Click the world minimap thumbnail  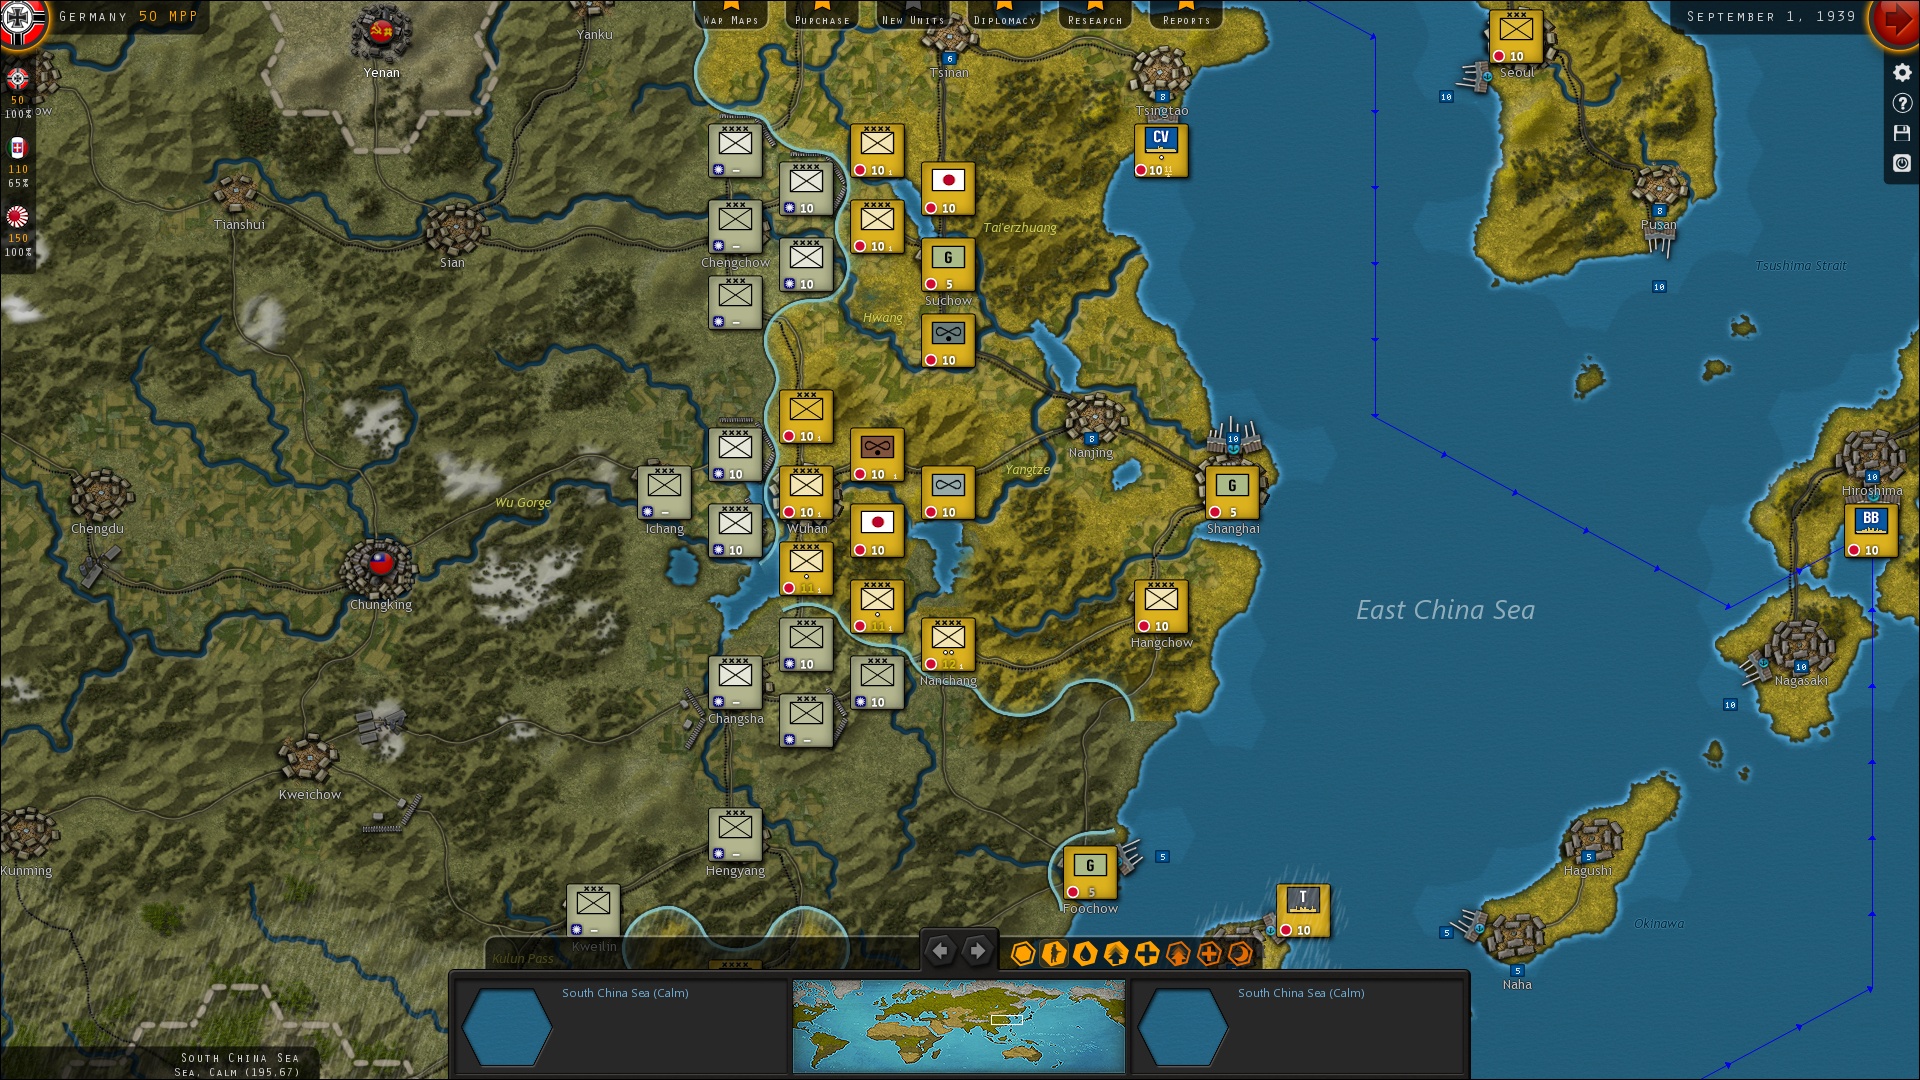pos(959,1026)
